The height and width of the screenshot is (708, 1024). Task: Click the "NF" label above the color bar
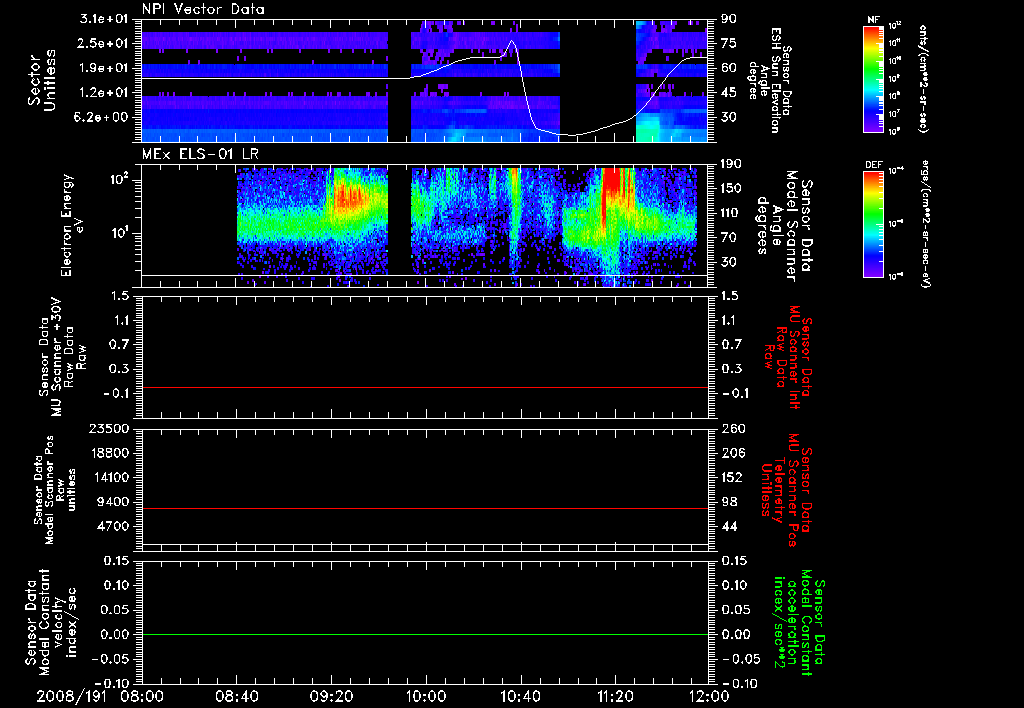click(x=873, y=20)
